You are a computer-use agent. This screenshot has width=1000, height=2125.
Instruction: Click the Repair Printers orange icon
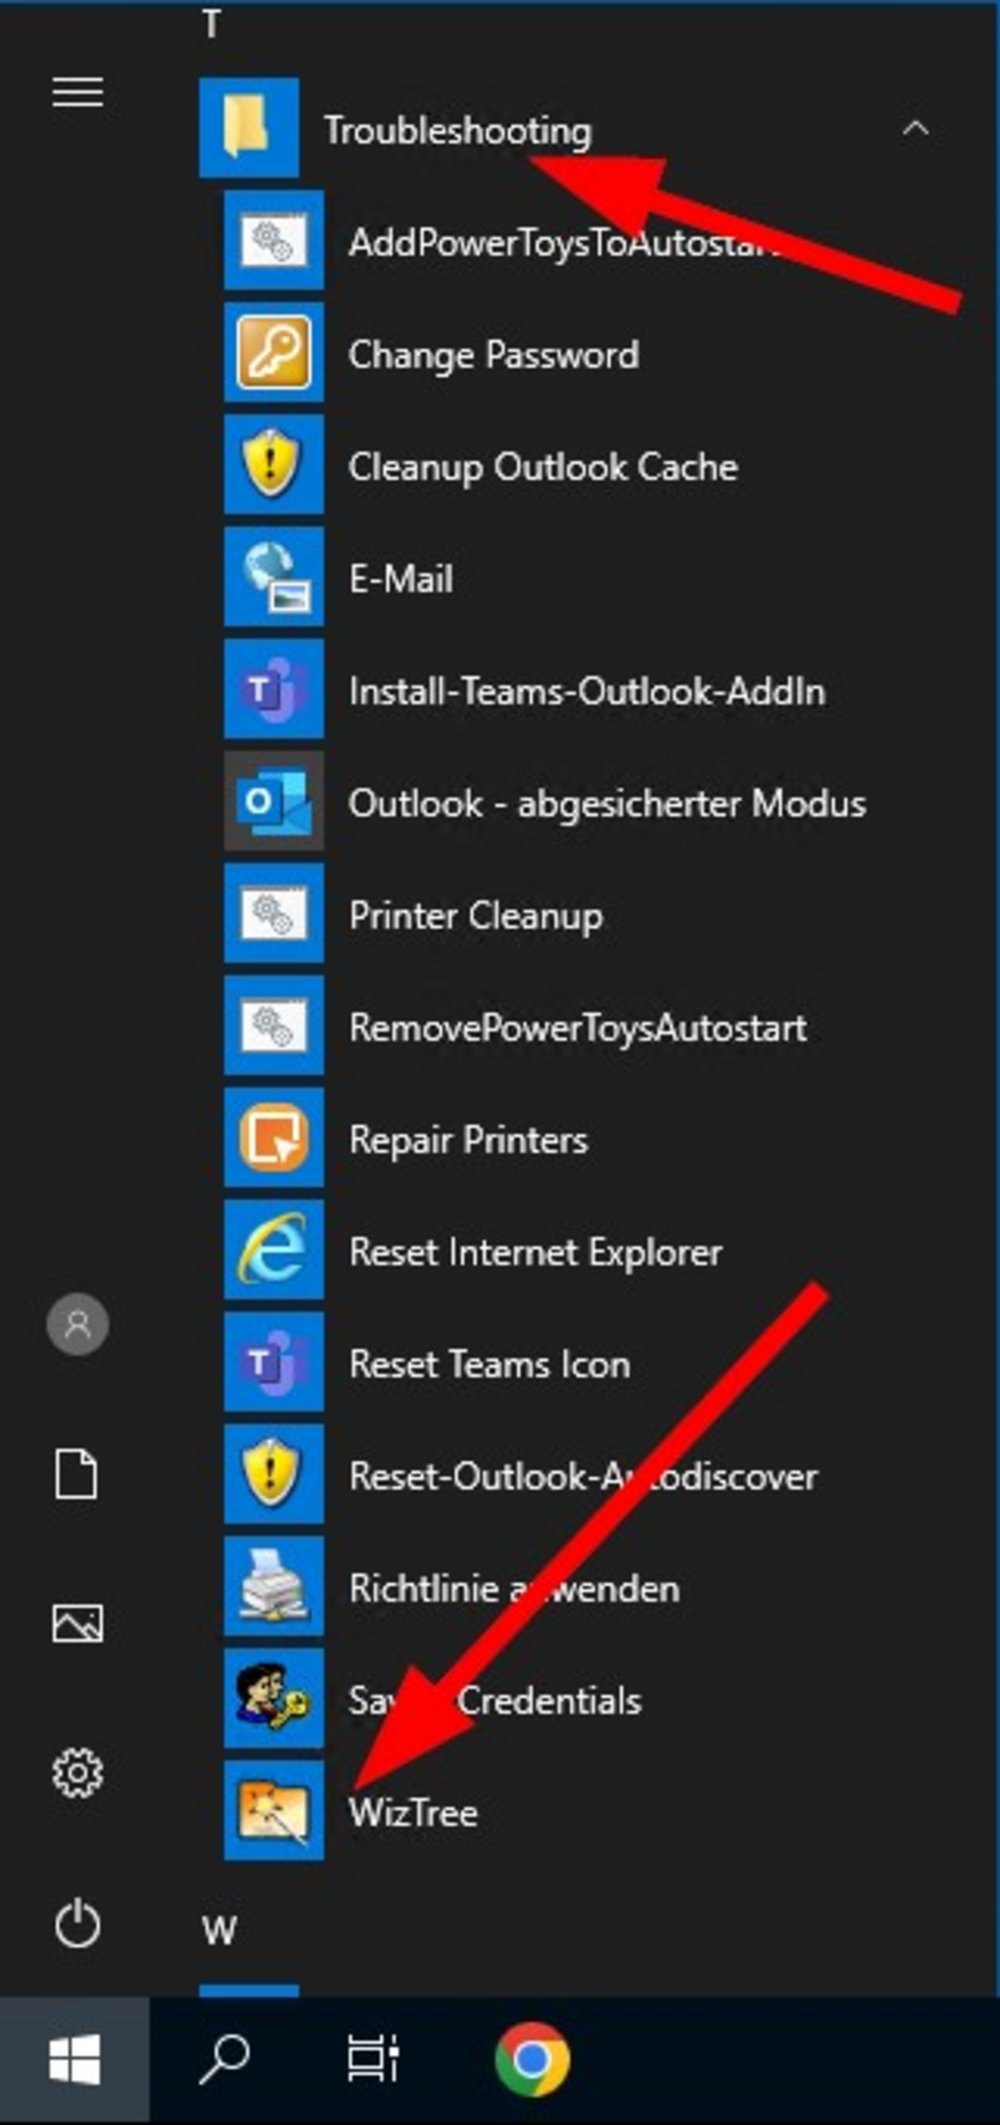point(274,1137)
